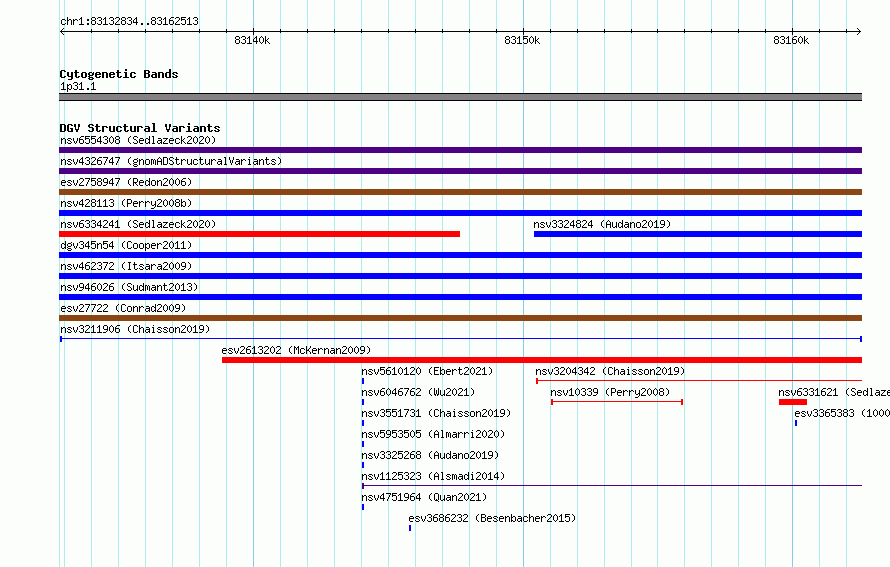Open the nsv428113 (Perry2008b) label
This screenshot has height=567, width=890.
point(126,203)
